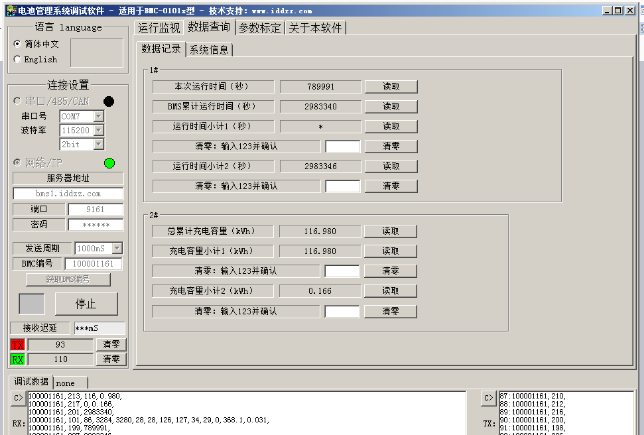Click the C> button beside TX log
Screen dimensions: 644x435
[488, 398]
